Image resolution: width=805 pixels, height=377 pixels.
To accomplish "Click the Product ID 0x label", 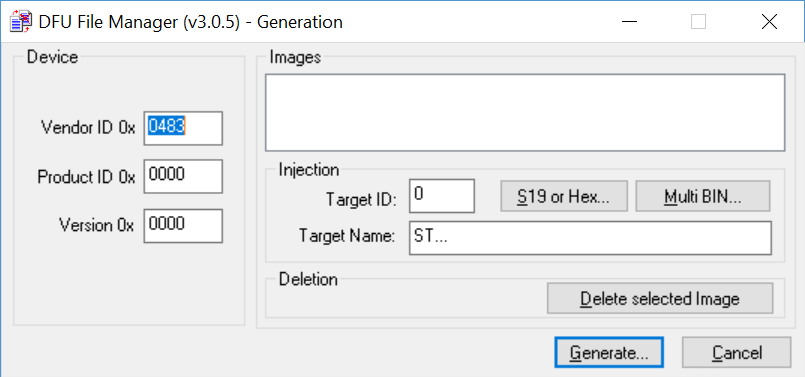I will tap(86, 177).
